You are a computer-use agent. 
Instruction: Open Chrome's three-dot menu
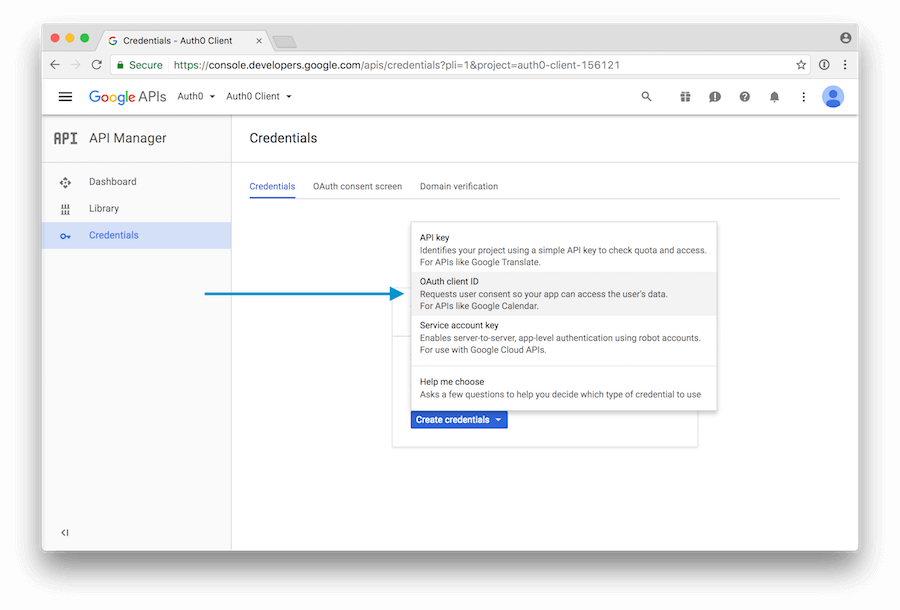pos(845,65)
